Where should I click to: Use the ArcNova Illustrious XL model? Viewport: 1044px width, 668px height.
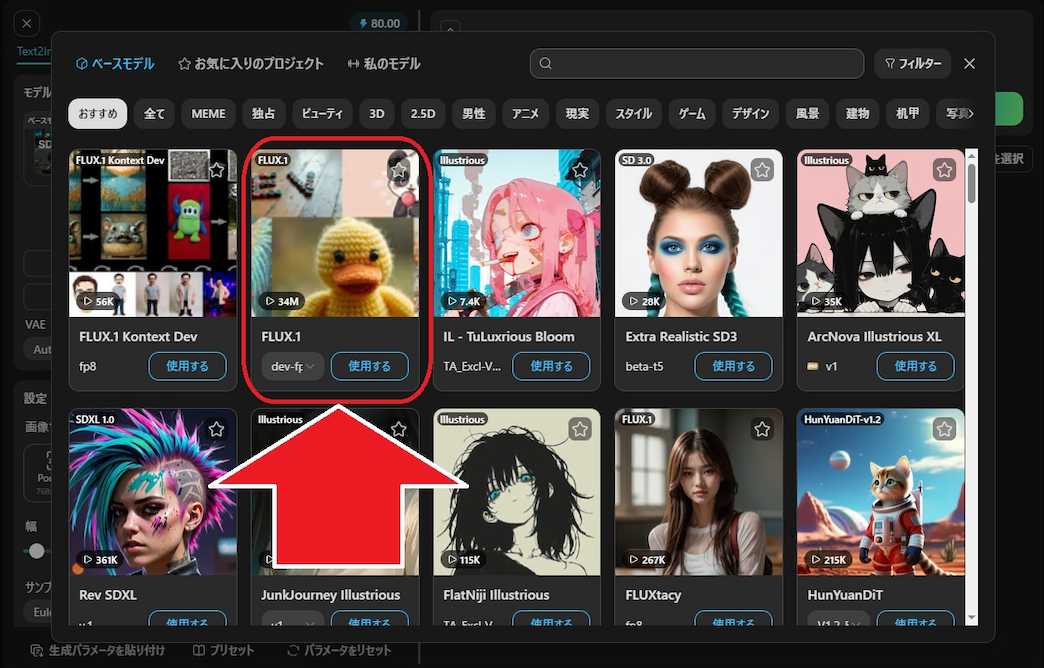pos(915,366)
